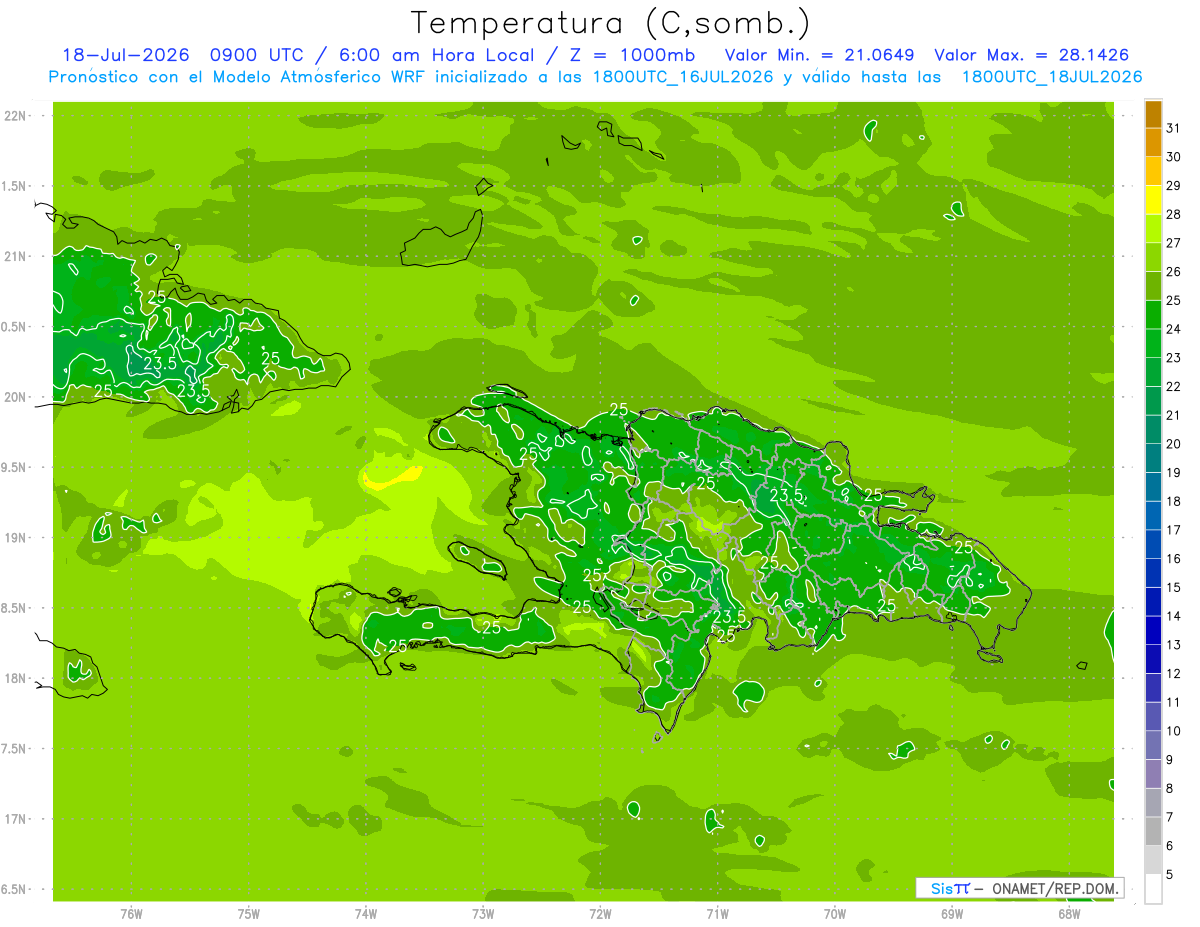The image size is (1200, 927).
Task: Select the date text "18-Jul-2026"
Action: coord(128,55)
